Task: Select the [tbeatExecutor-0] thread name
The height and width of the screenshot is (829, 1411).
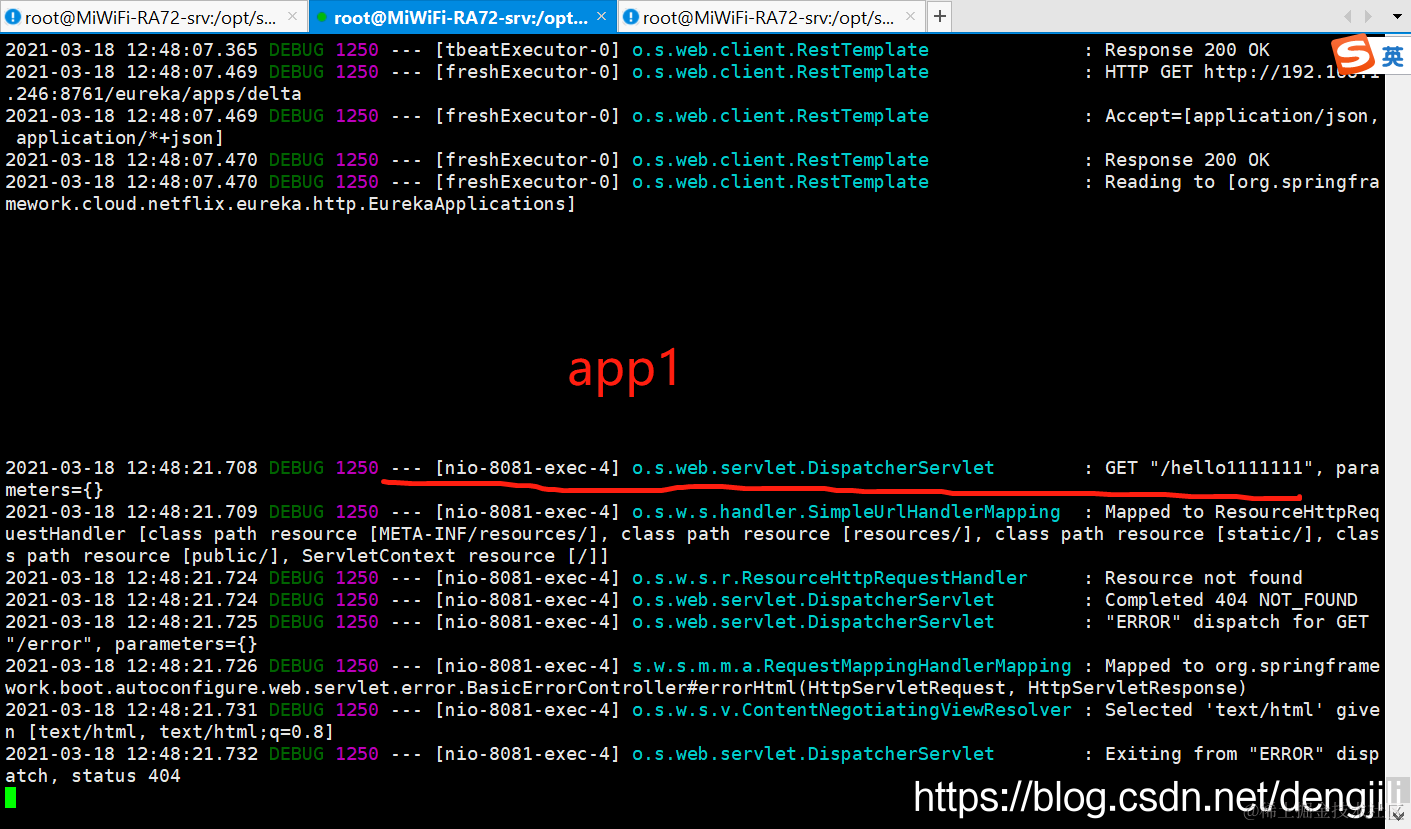Action: tap(527, 50)
